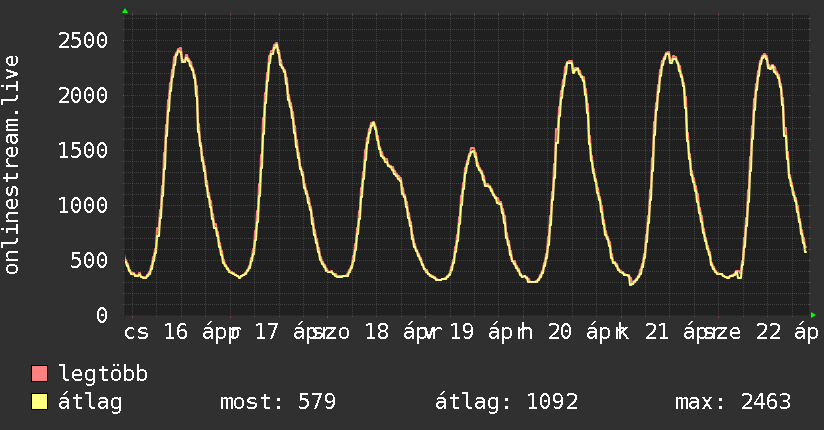Select the legtöbb legend label

(103, 374)
